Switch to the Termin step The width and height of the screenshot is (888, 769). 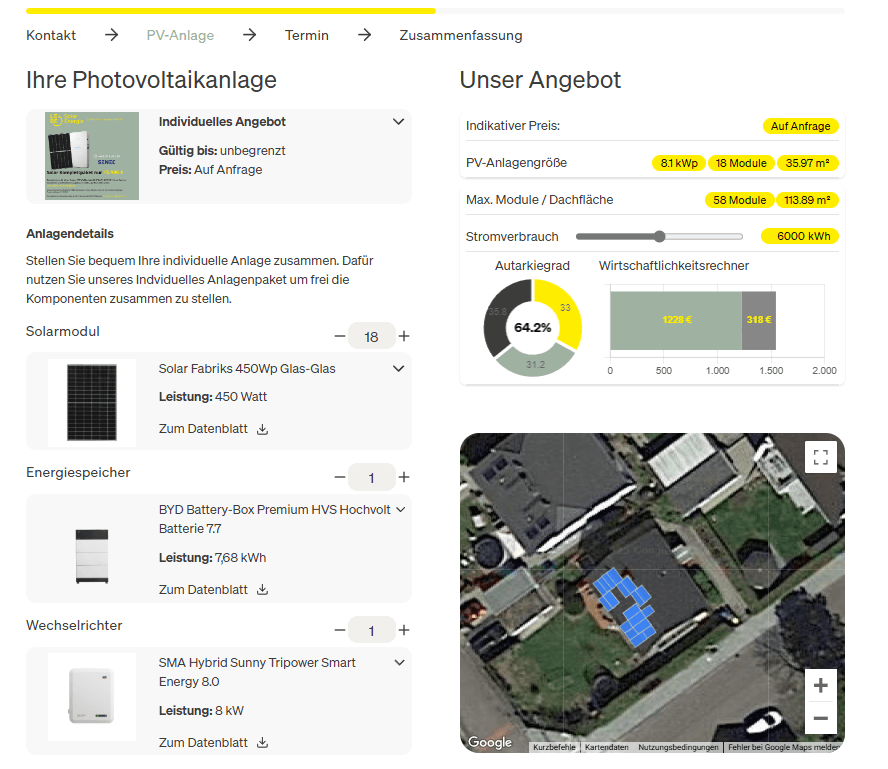[306, 35]
